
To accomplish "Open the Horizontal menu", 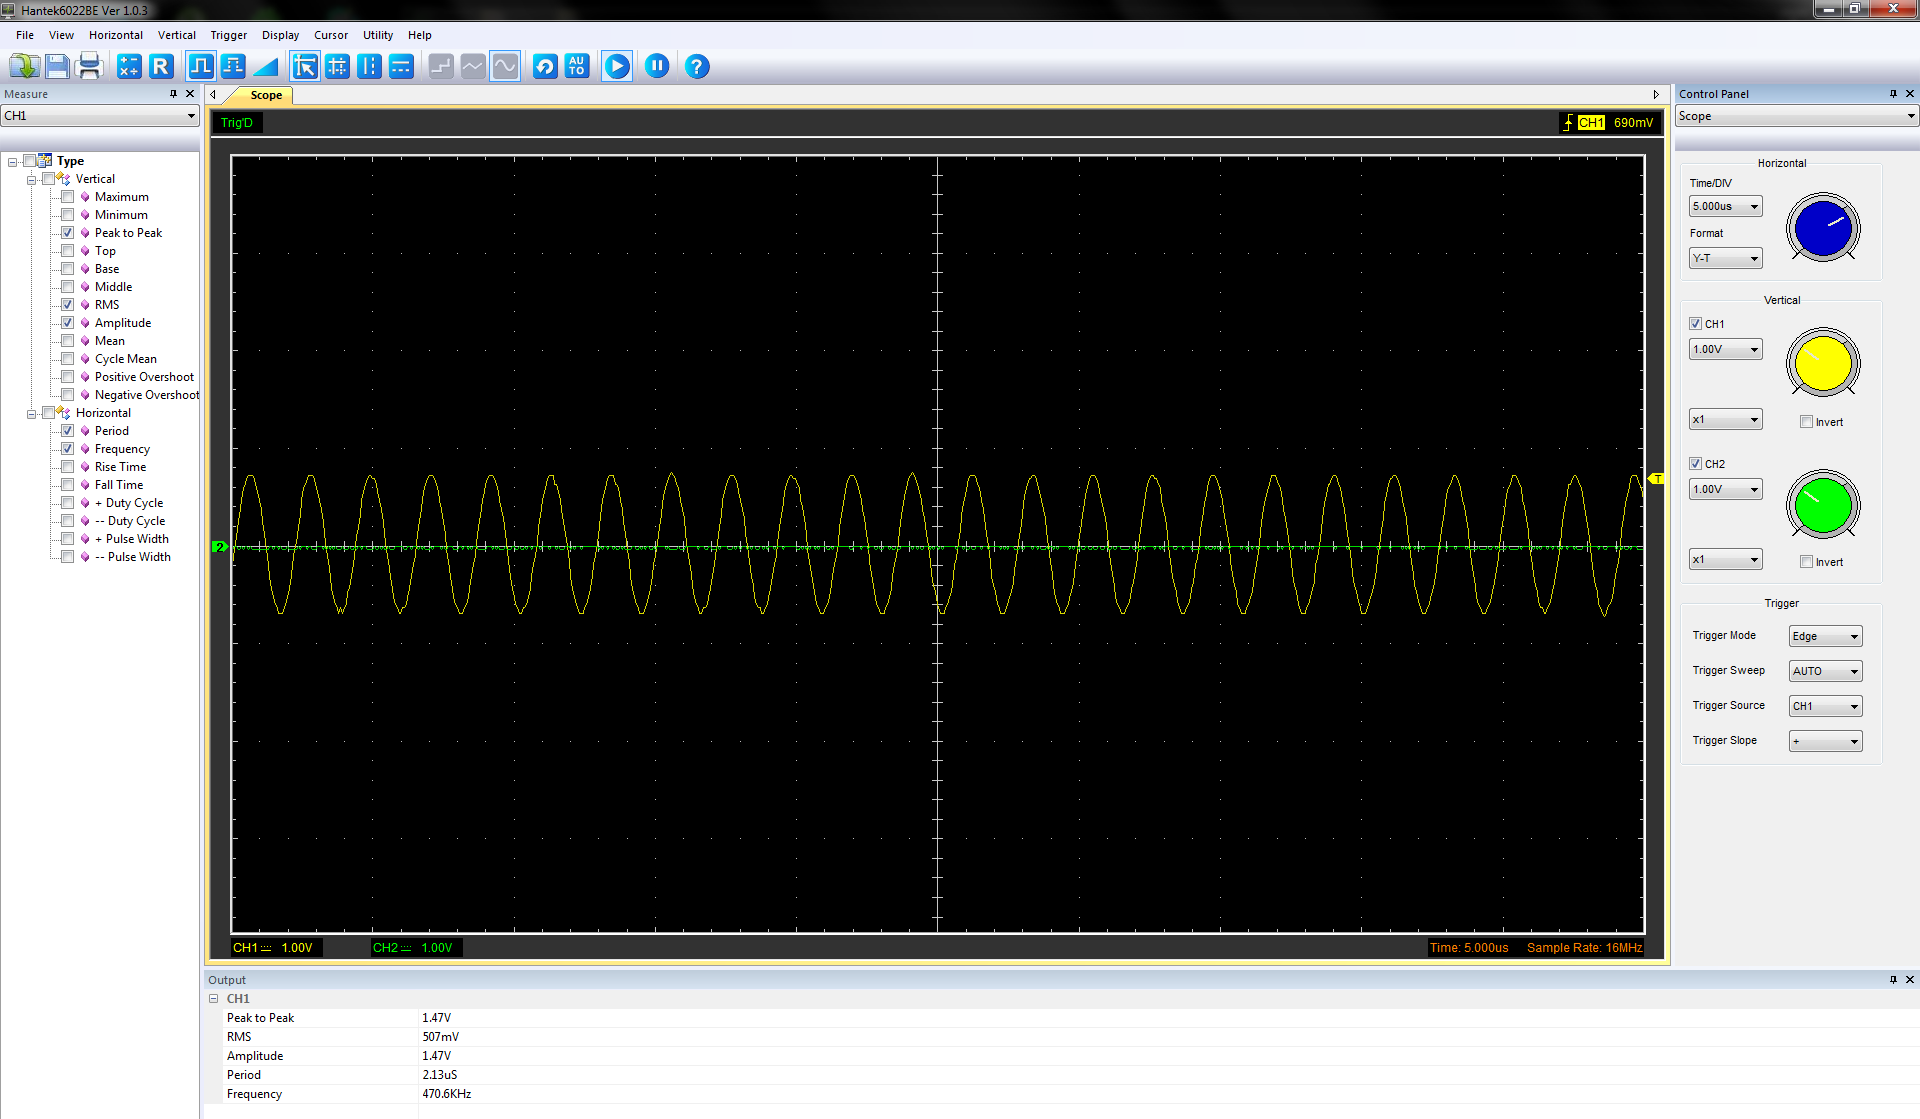I will (x=116, y=35).
